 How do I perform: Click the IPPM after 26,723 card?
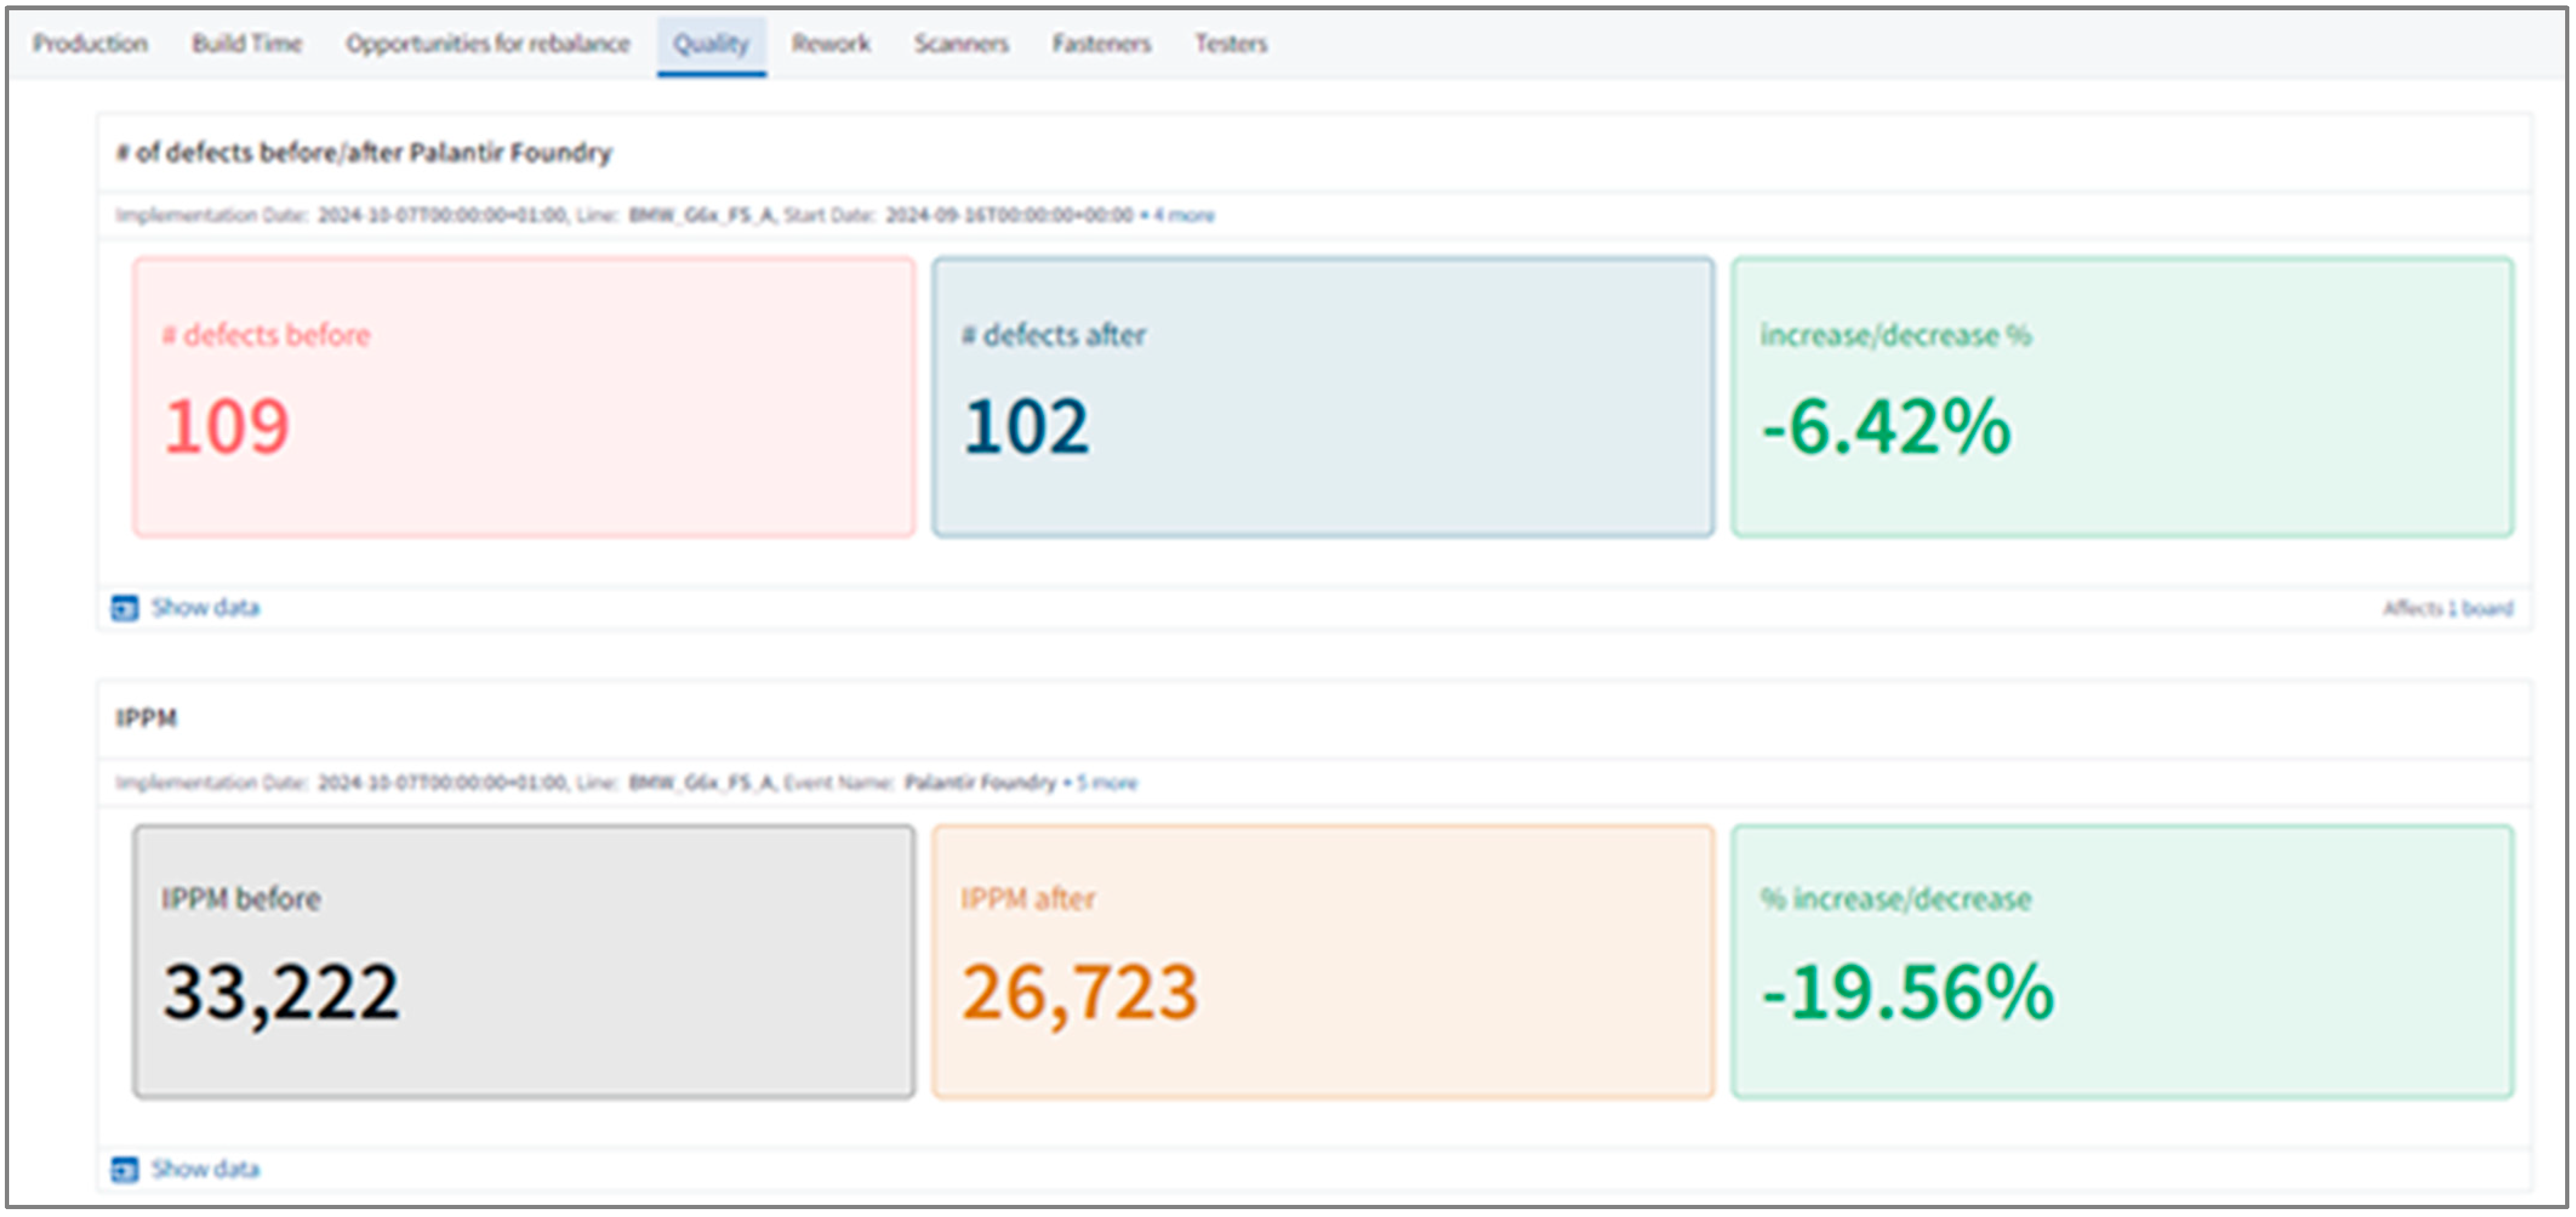tap(1322, 961)
